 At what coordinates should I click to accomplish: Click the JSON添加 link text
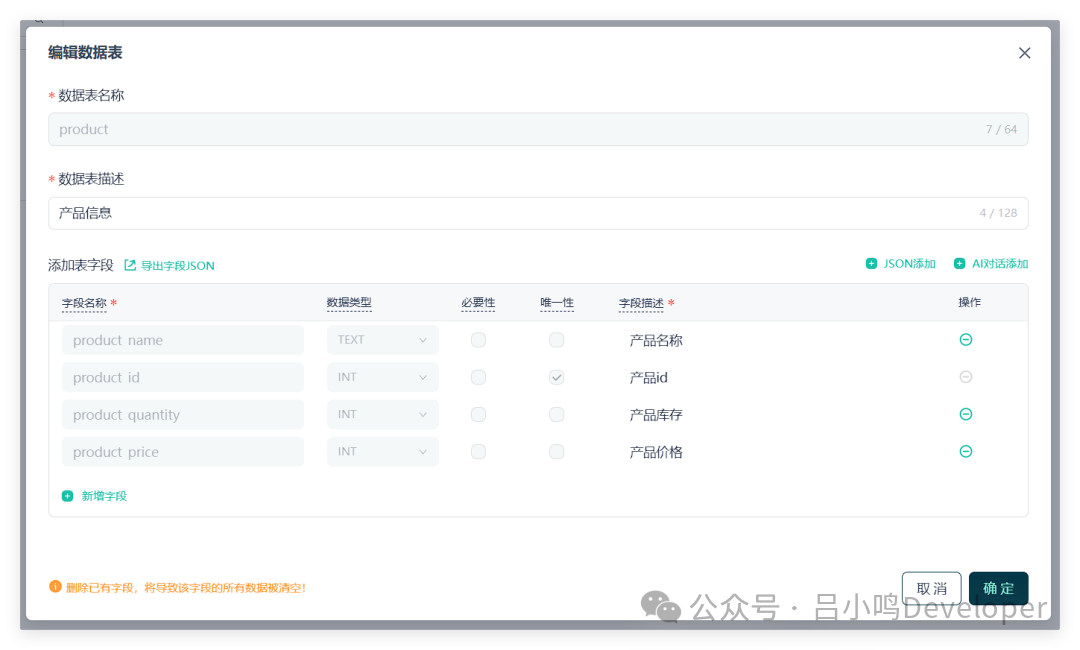(909, 264)
